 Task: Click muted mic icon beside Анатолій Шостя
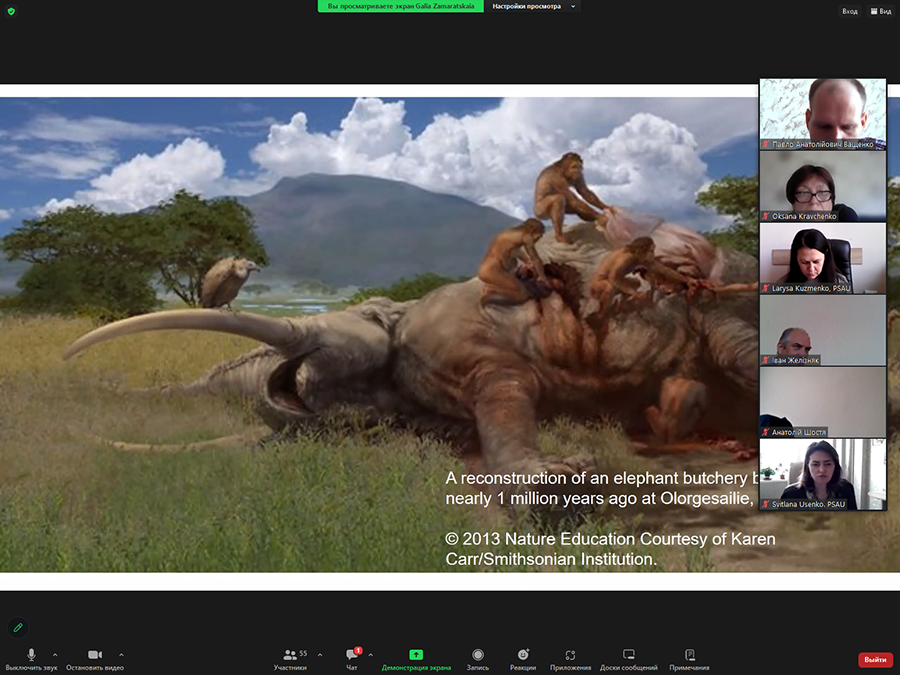(766, 432)
